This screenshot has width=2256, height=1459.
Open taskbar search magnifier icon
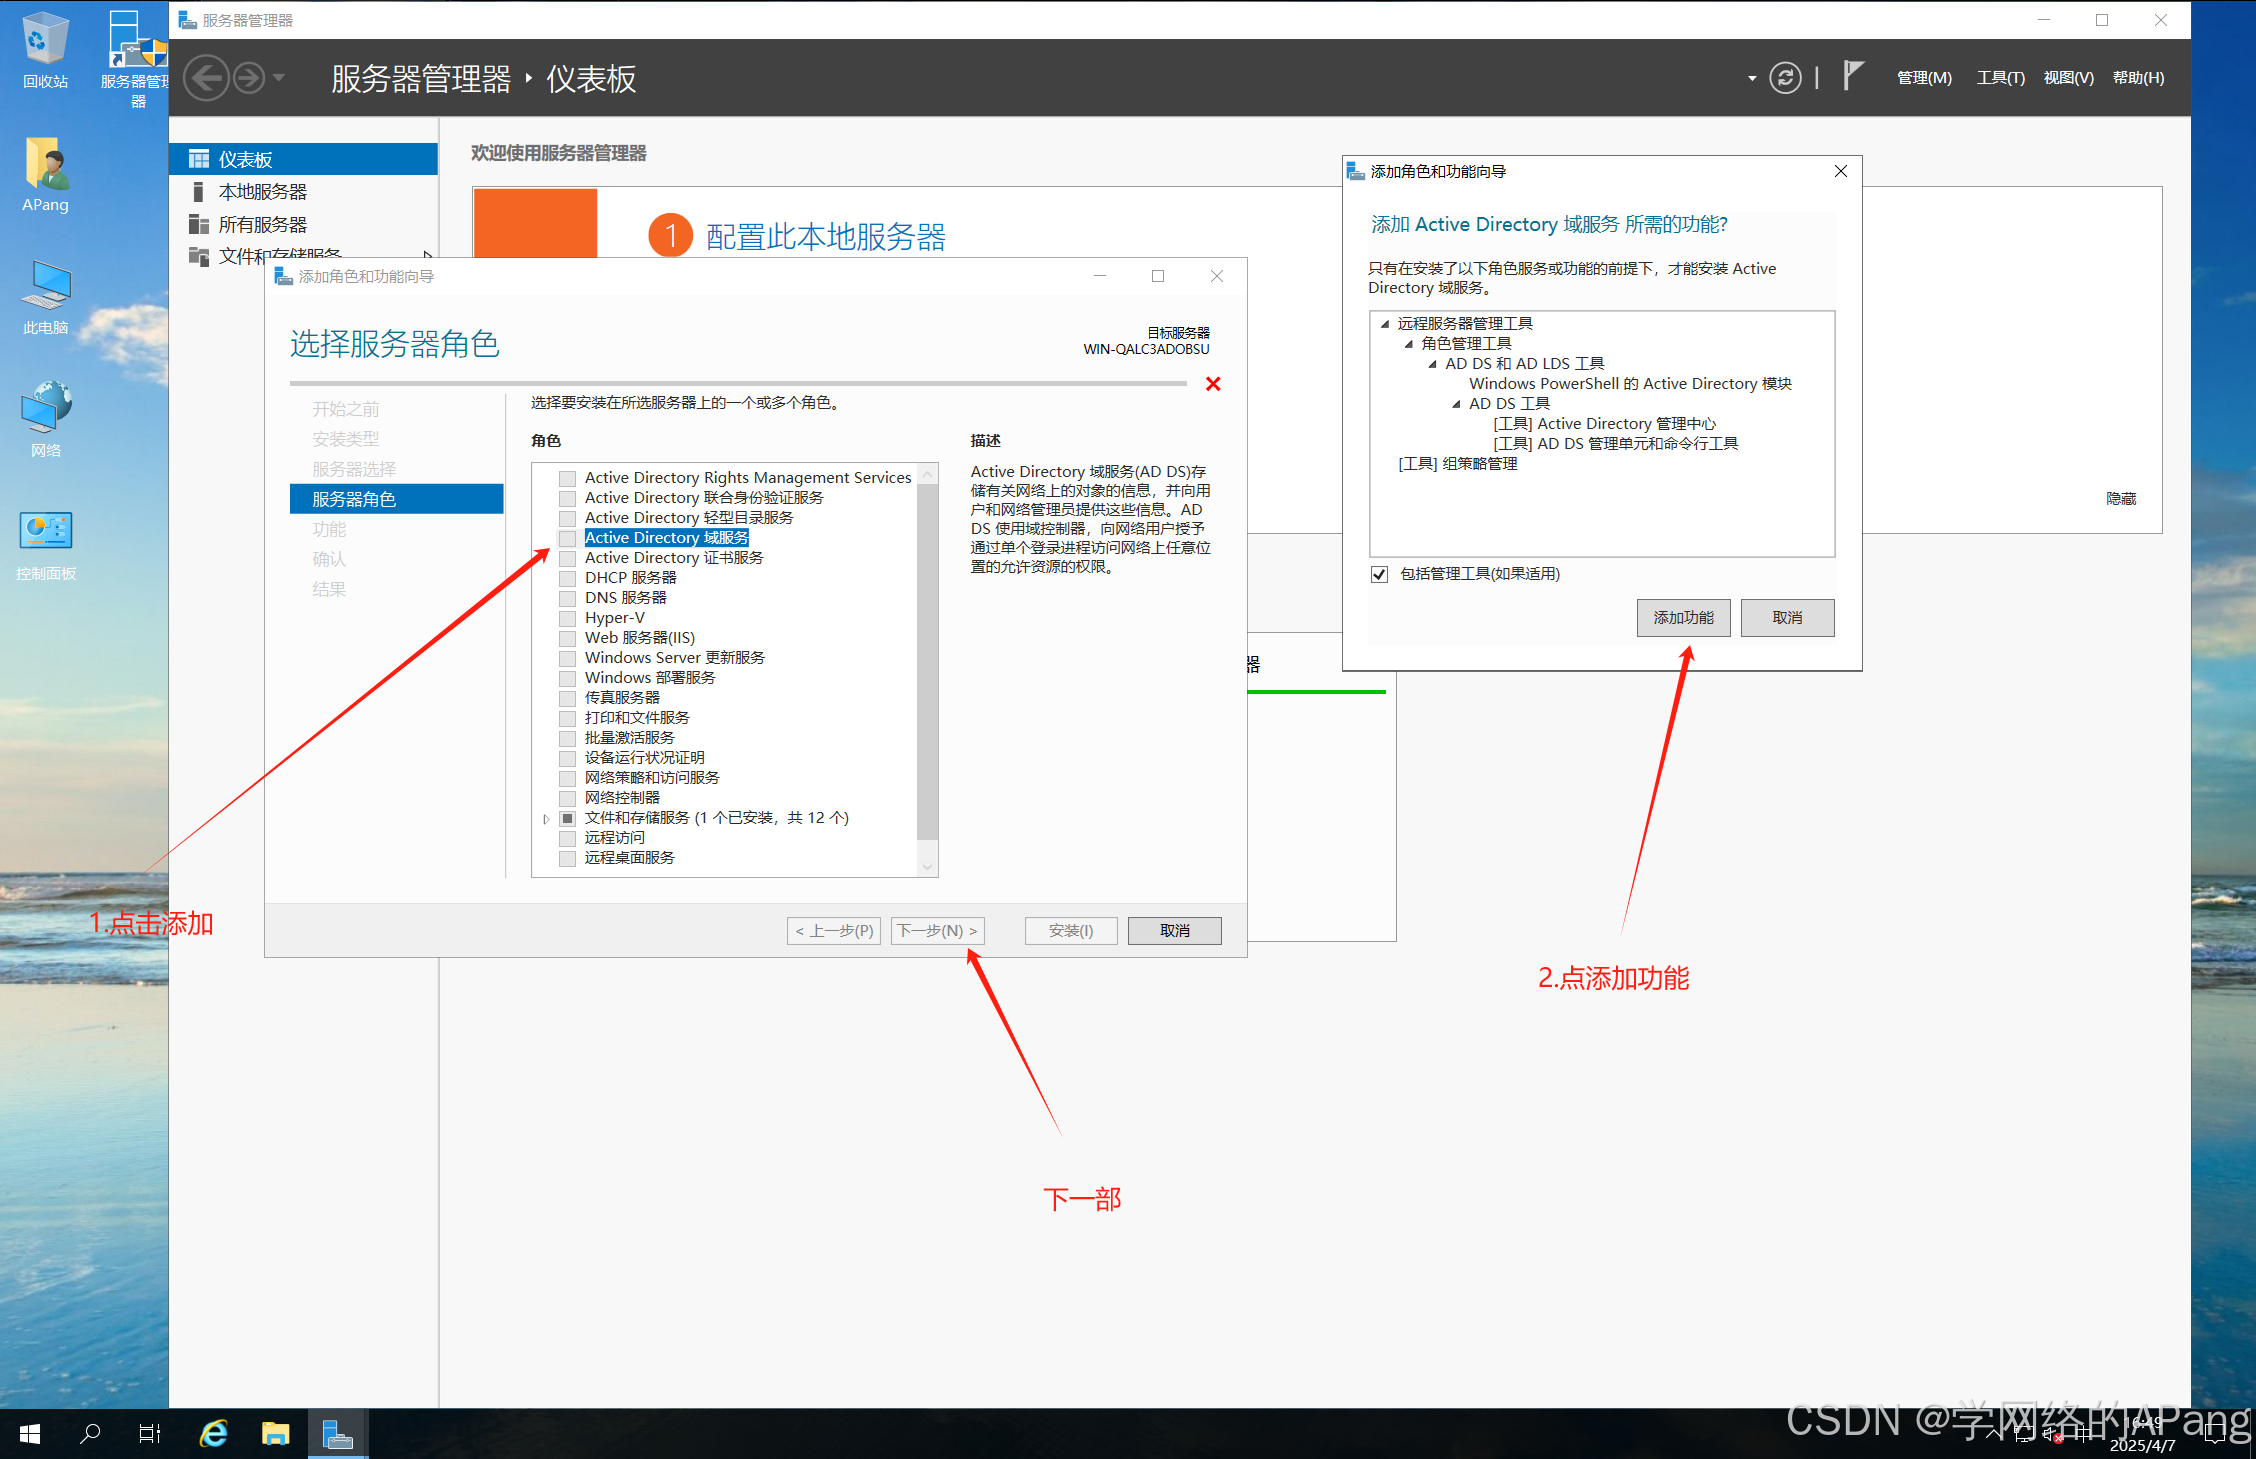[x=90, y=1434]
